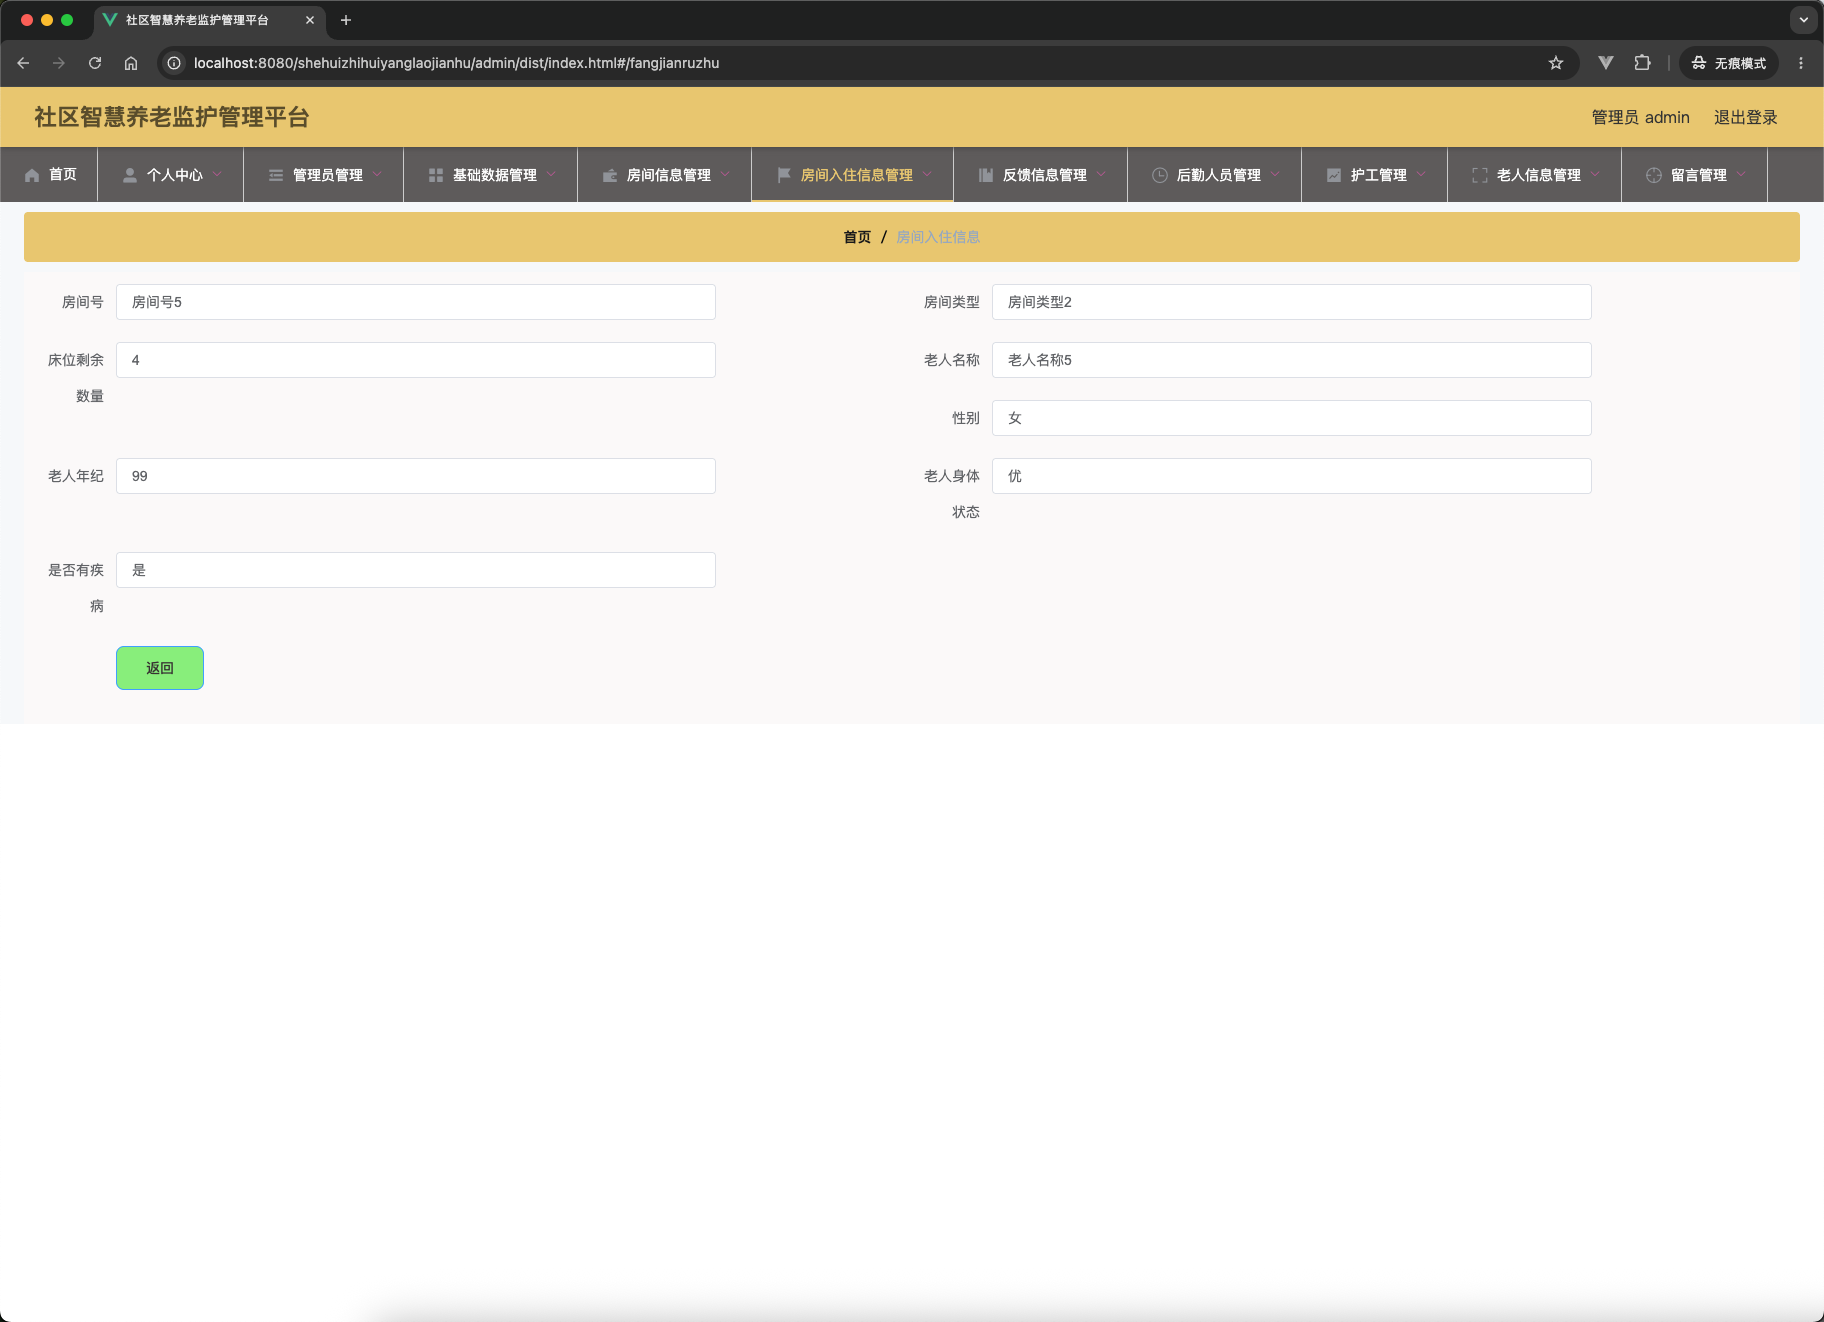Viewport: 1824px width, 1322px height.
Task: Expand the 管理员管理 menu chevron
Action: pos(377,174)
